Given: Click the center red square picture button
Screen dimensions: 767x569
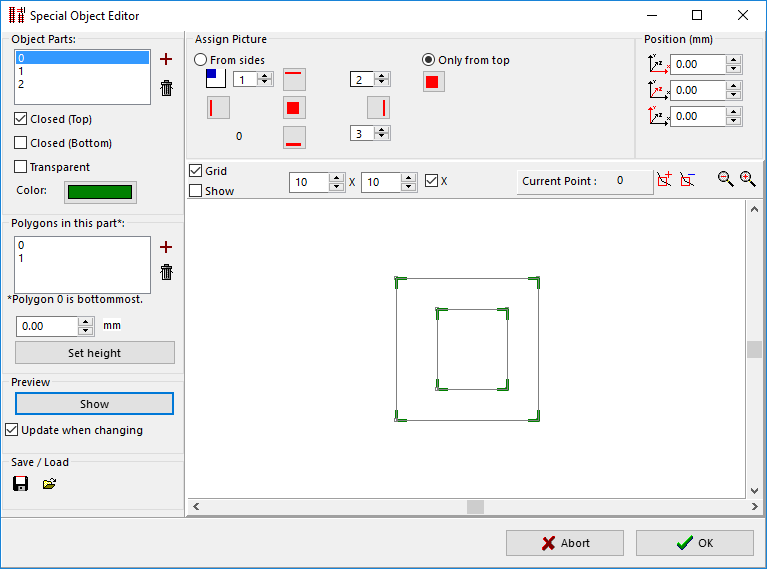Looking at the screenshot, I should click(x=294, y=108).
